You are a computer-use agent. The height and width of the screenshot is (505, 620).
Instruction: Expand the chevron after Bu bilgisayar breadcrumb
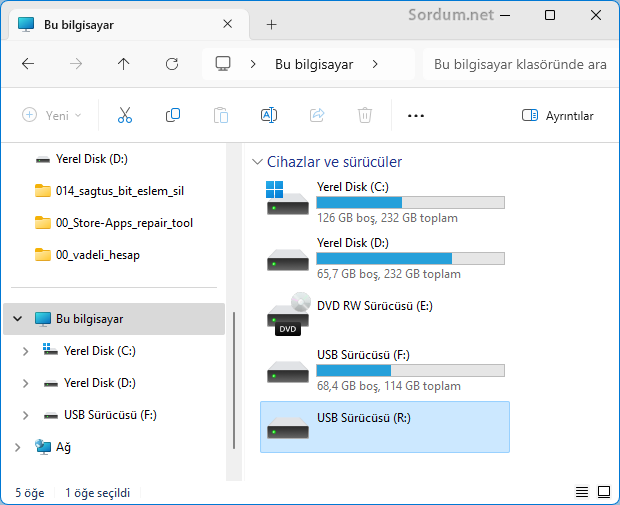pyautogui.click(x=375, y=64)
